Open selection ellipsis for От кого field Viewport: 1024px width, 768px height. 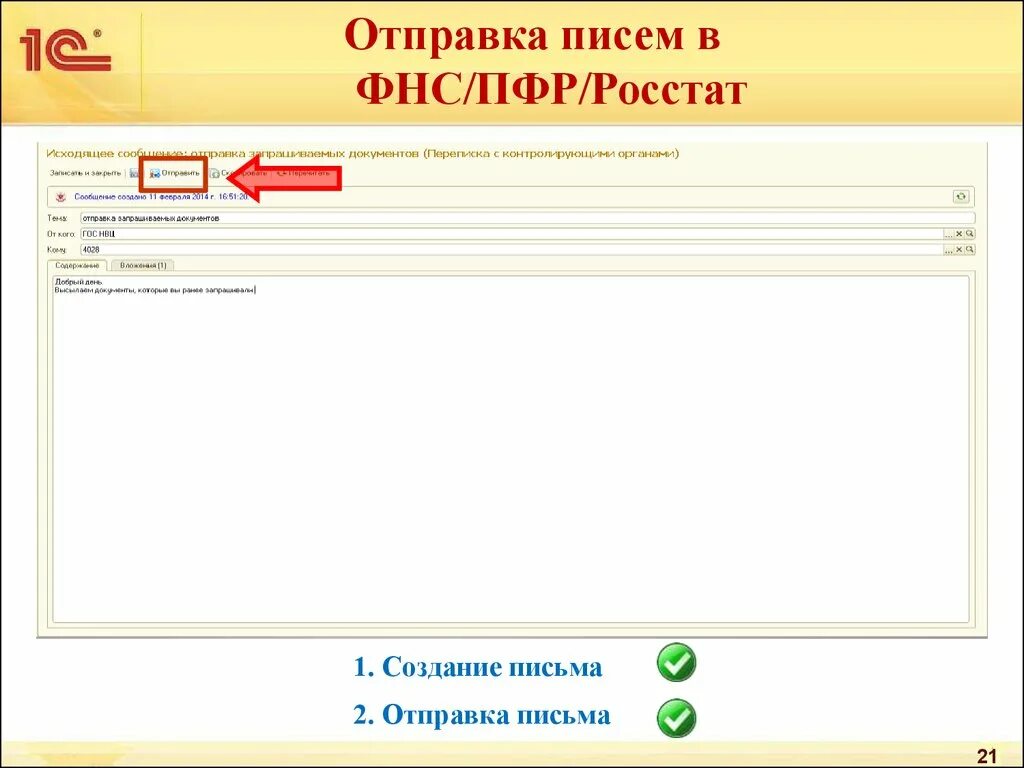(x=948, y=234)
